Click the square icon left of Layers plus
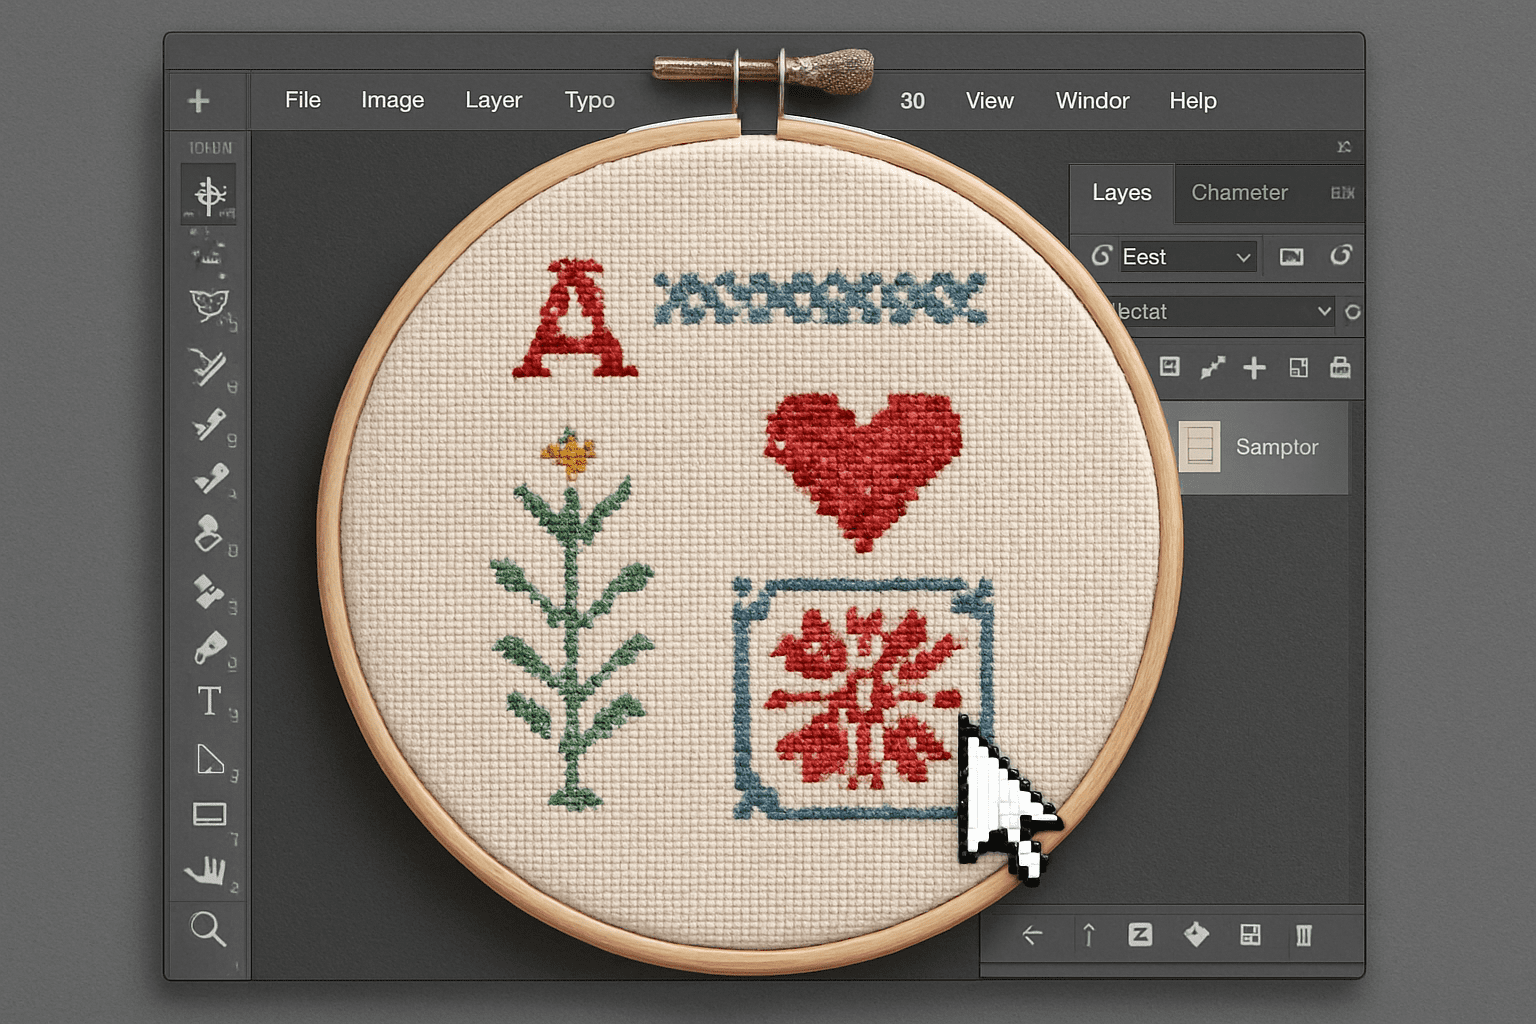 pos(1169,367)
